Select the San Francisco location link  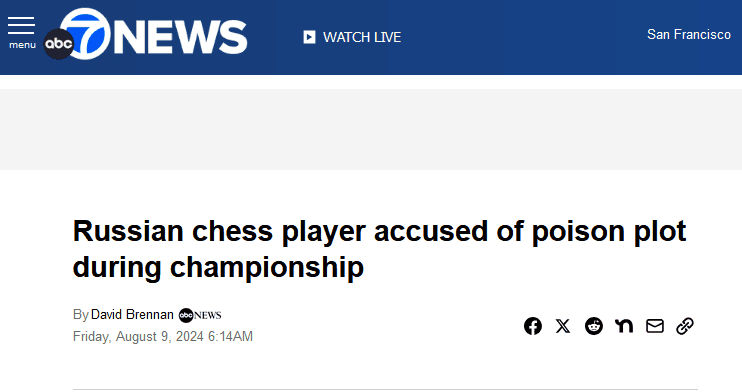689,35
